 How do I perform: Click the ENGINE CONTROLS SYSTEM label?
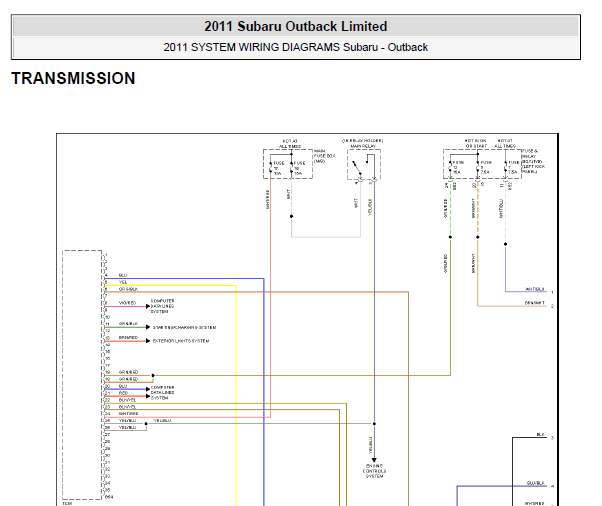(374, 471)
